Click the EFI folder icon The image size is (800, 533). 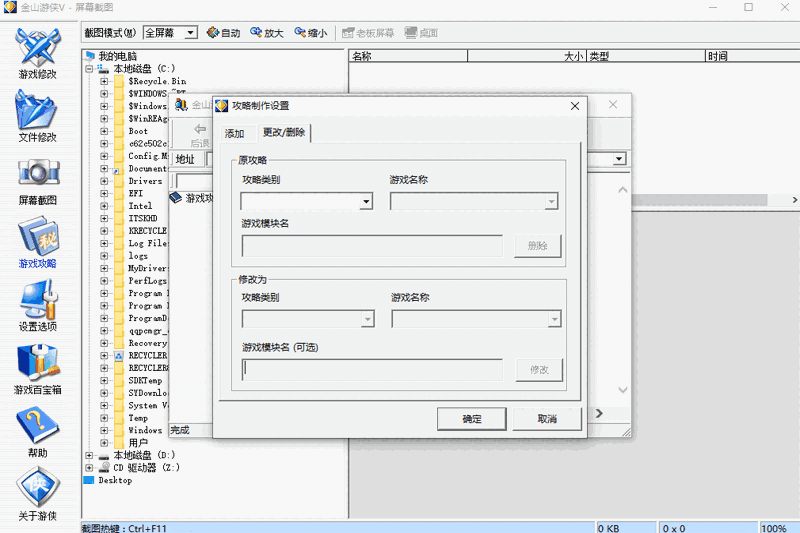pos(119,193)
